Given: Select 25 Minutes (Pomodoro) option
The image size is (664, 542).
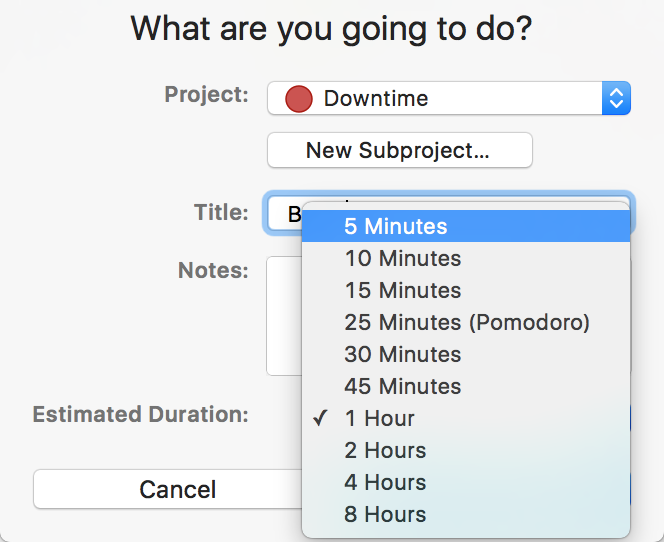Looking at the screenshot, I should coord(466,322).
